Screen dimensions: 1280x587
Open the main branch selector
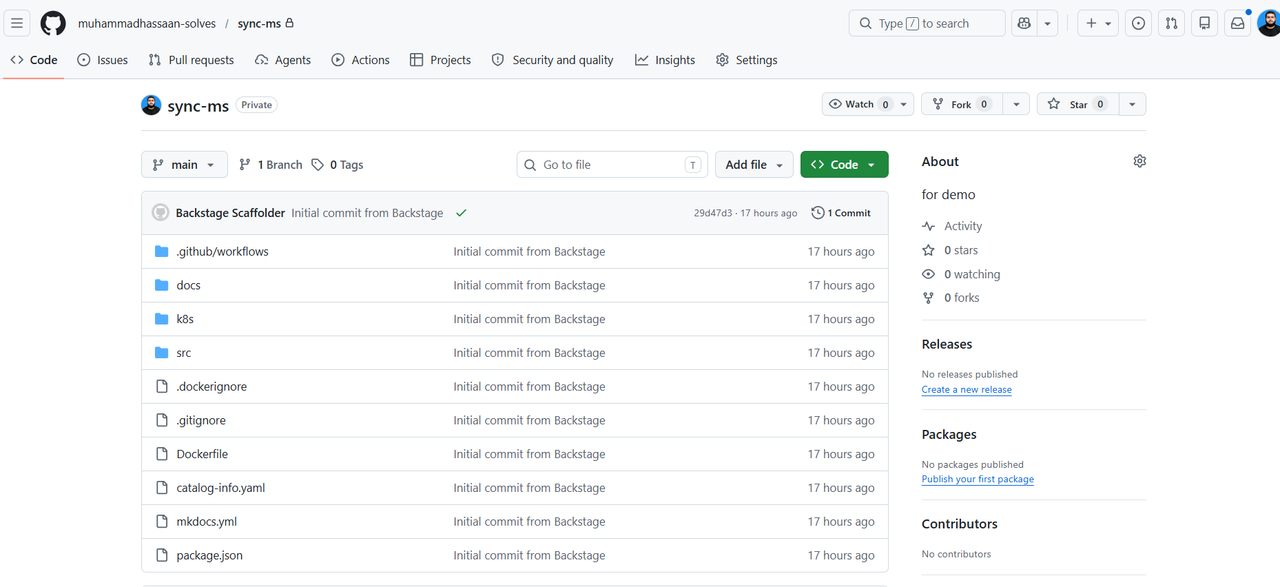[185, 165]
